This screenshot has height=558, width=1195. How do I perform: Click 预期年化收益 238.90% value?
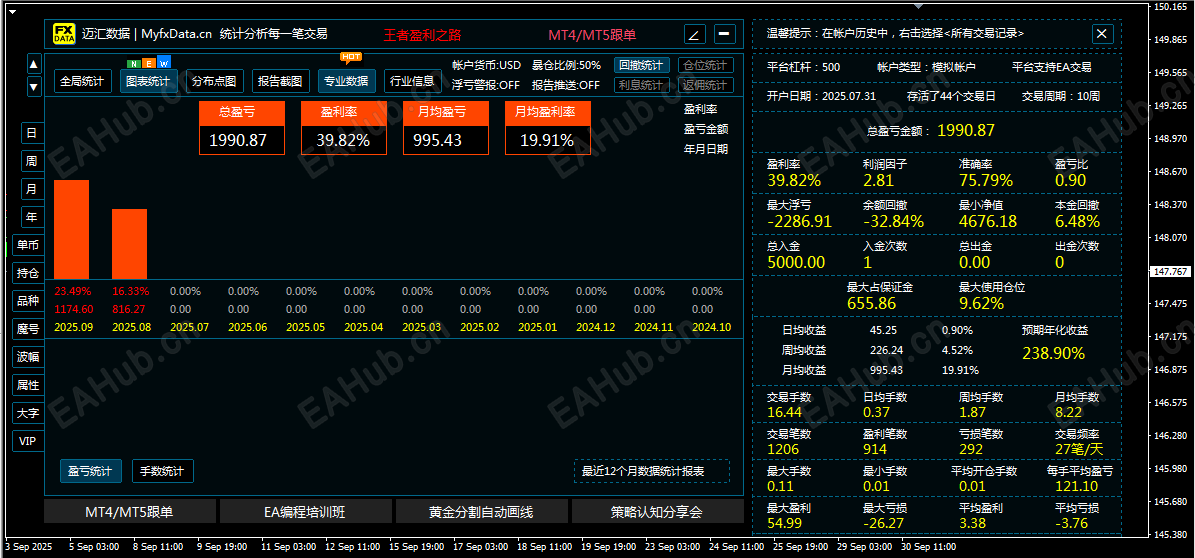[1052, 354]
